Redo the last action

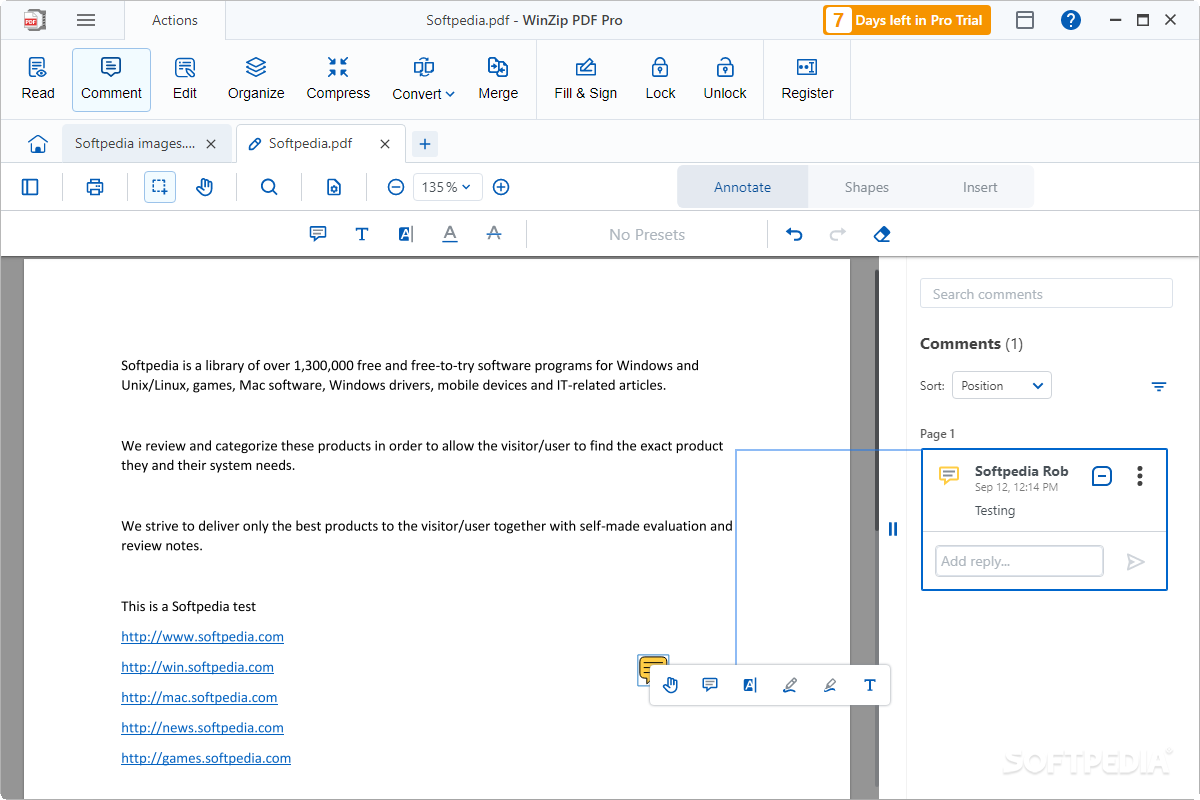pyautogui.click(x=838, y=234)
